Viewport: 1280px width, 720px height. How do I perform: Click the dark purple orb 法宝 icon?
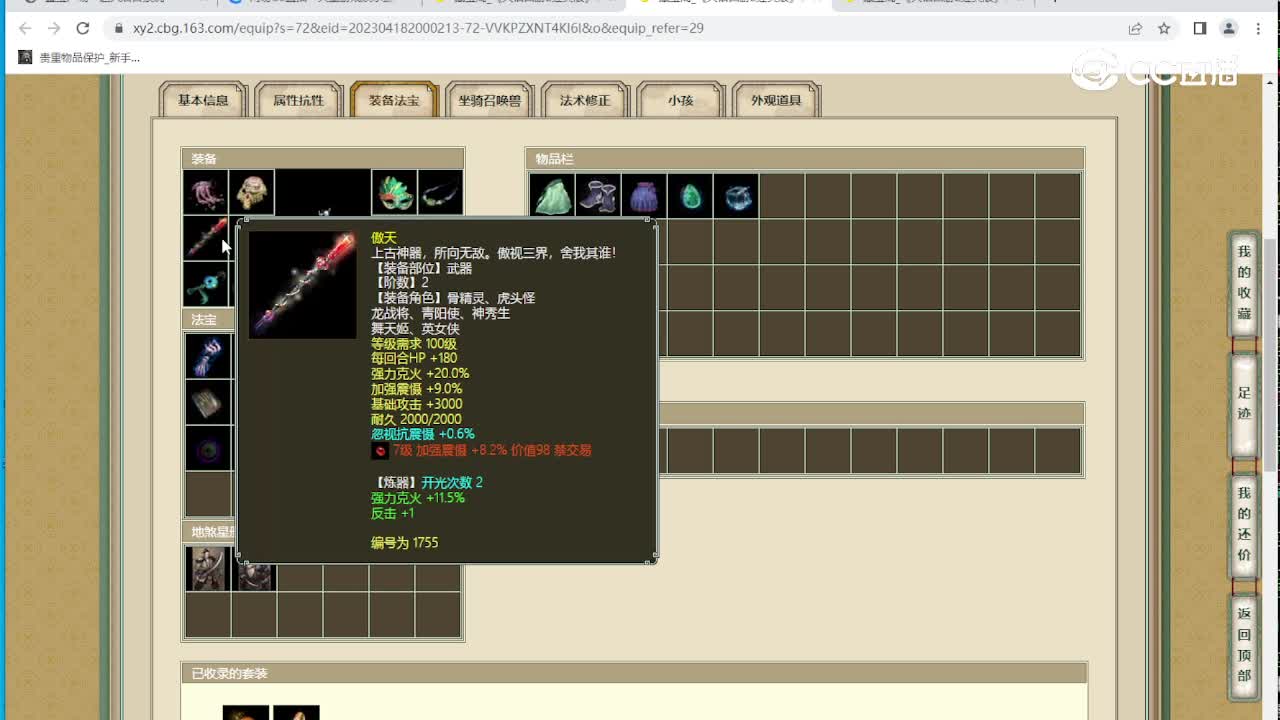coord(208,448)
